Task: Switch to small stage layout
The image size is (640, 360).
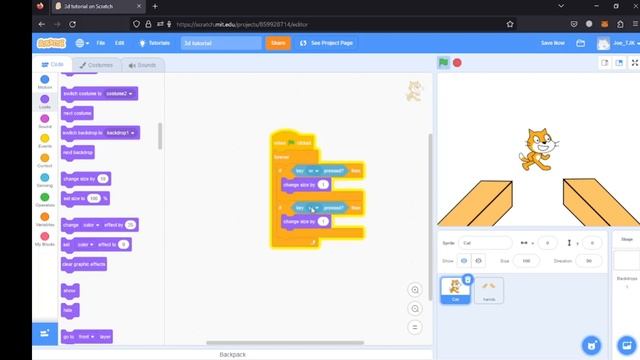Action: pos(605,63)
